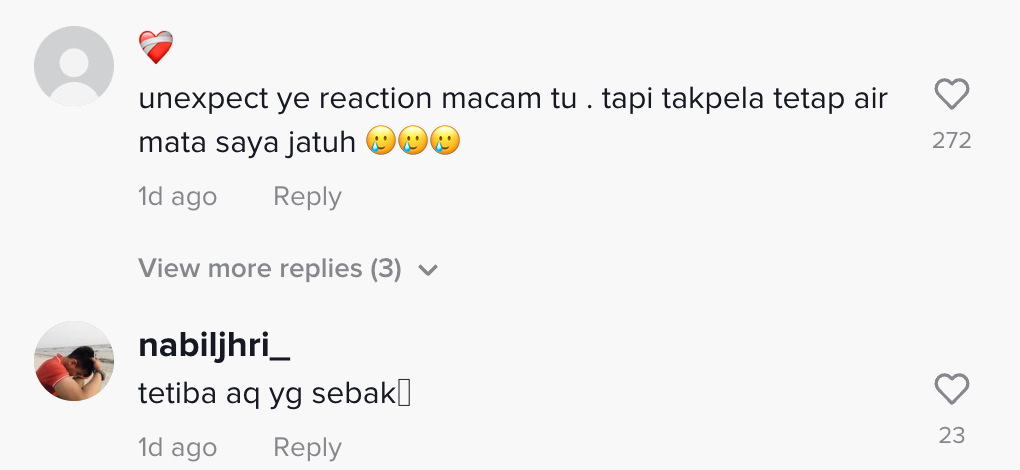The height and width of the screenshot is (470, 1020).
Task: Click the 23 like count
Action: point(951,435)
